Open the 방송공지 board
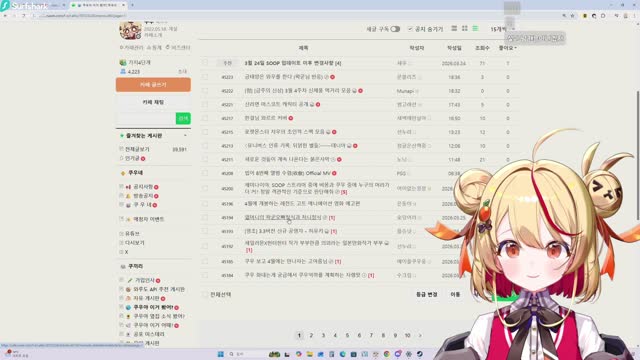The width and height of the screenshot is (640, 360). pyautogui.click(x=143, y=196)
